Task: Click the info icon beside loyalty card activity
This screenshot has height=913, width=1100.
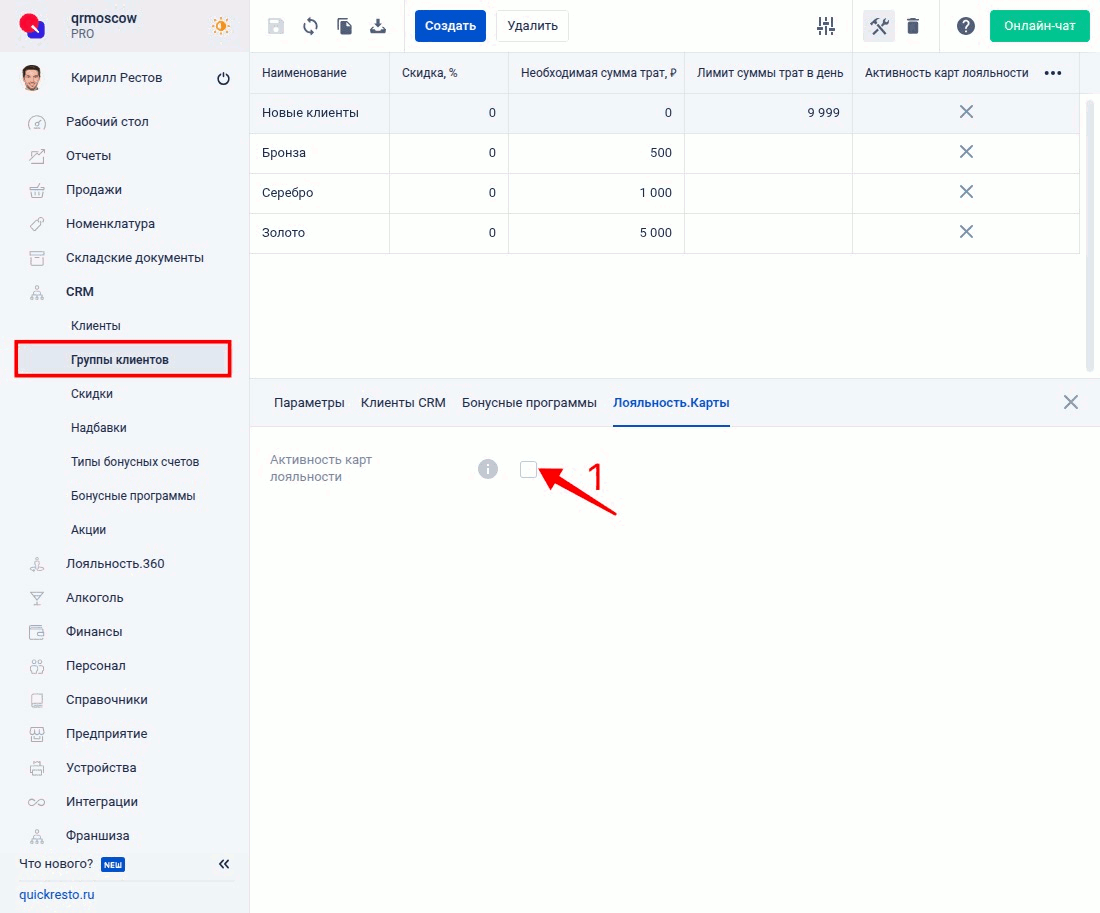Action: [488, 469]
